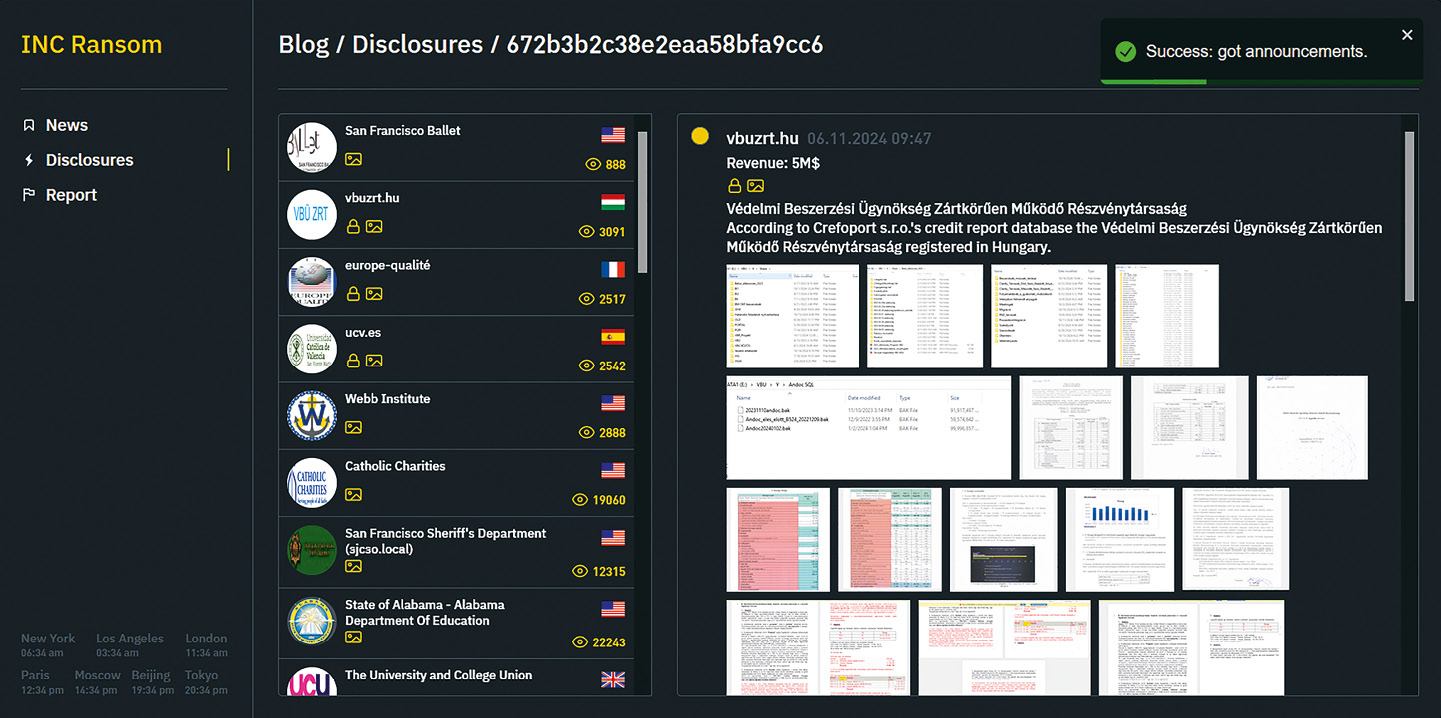Click the Spanish flag on ucv.es row

(613, 336)
